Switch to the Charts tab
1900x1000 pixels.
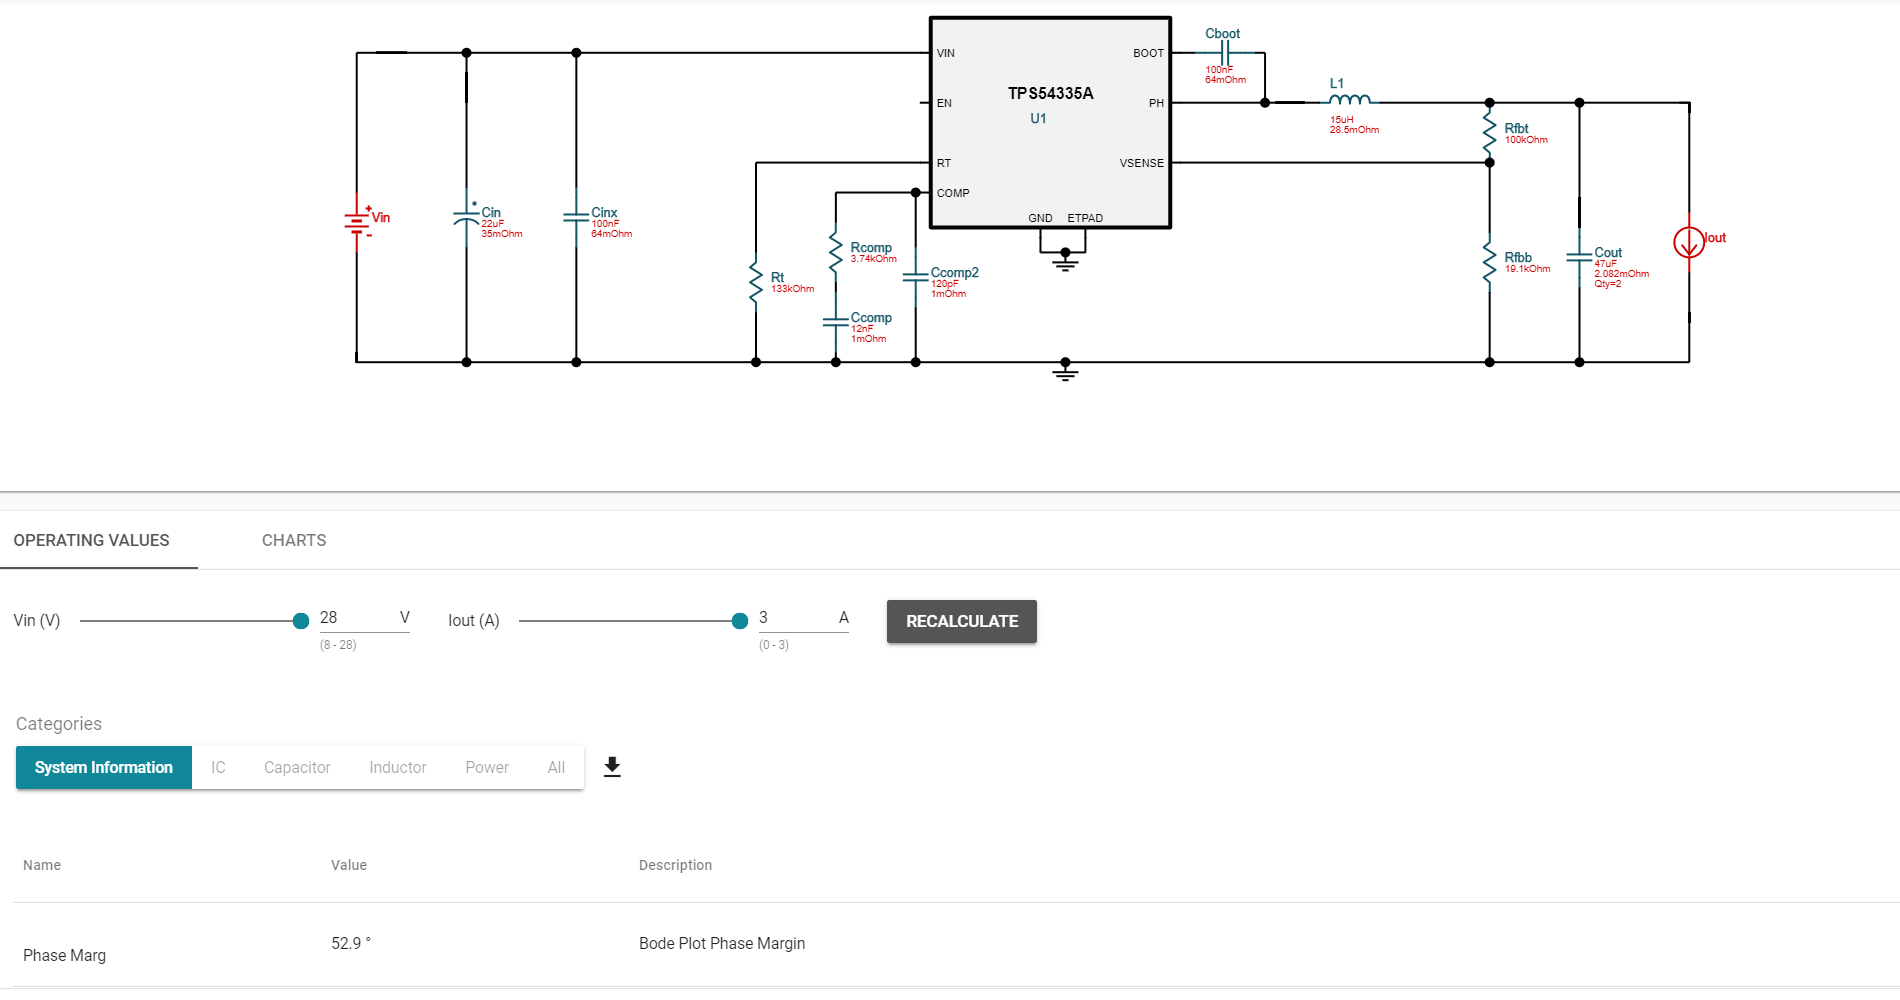[294, 540]
